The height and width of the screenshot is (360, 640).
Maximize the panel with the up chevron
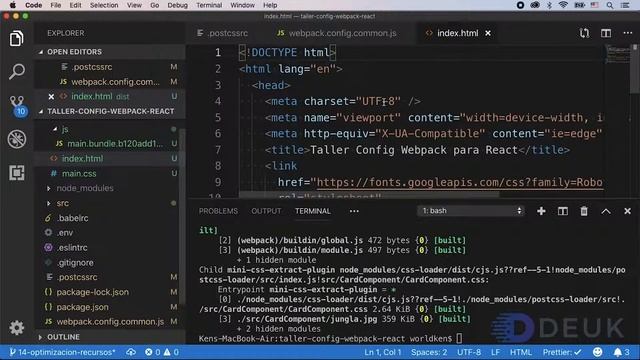[606, 211]
